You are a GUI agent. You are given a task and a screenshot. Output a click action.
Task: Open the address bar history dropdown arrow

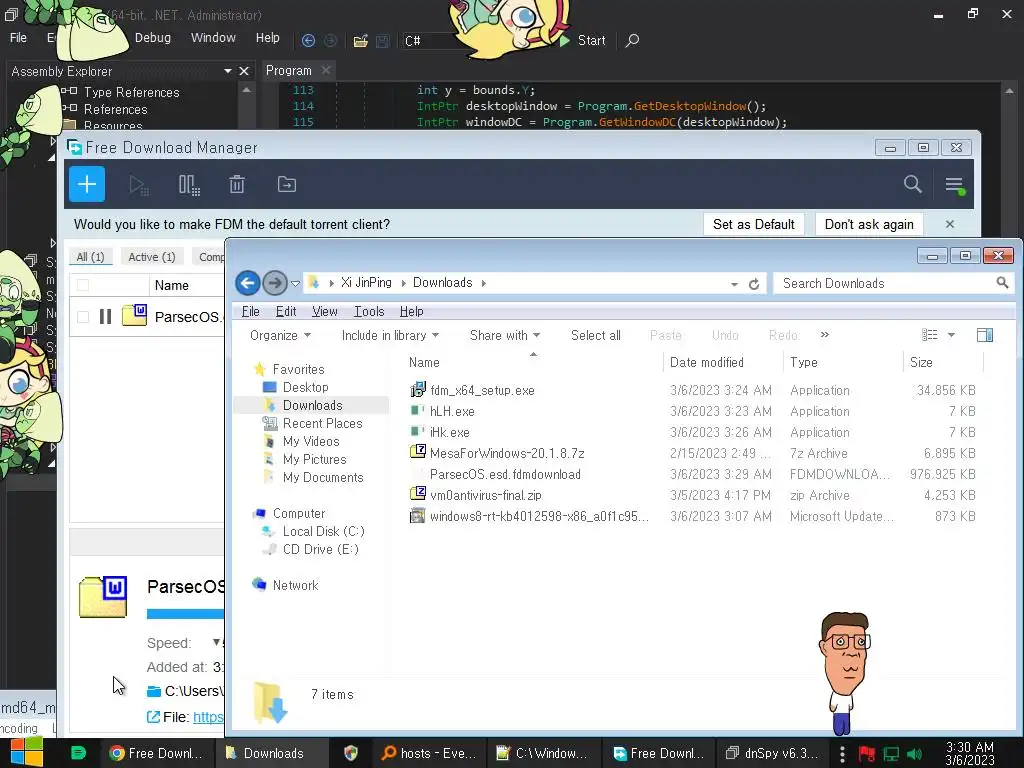pyautogui.click(x=735, y=284)
